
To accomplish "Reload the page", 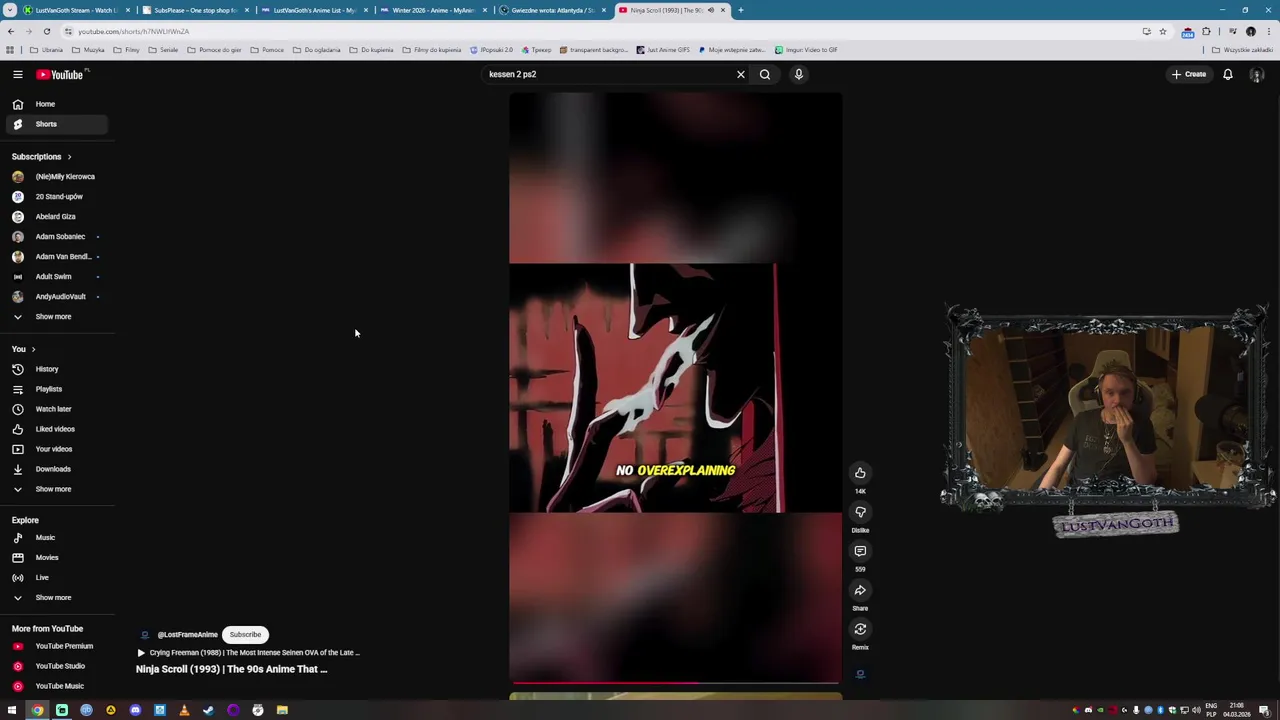I will pos(46,31).
